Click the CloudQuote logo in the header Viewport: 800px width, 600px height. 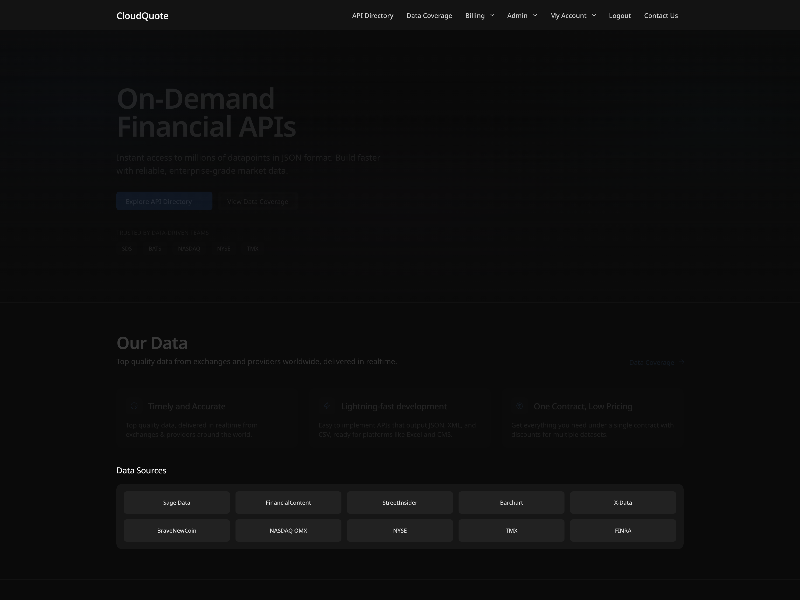pos(142,15)
